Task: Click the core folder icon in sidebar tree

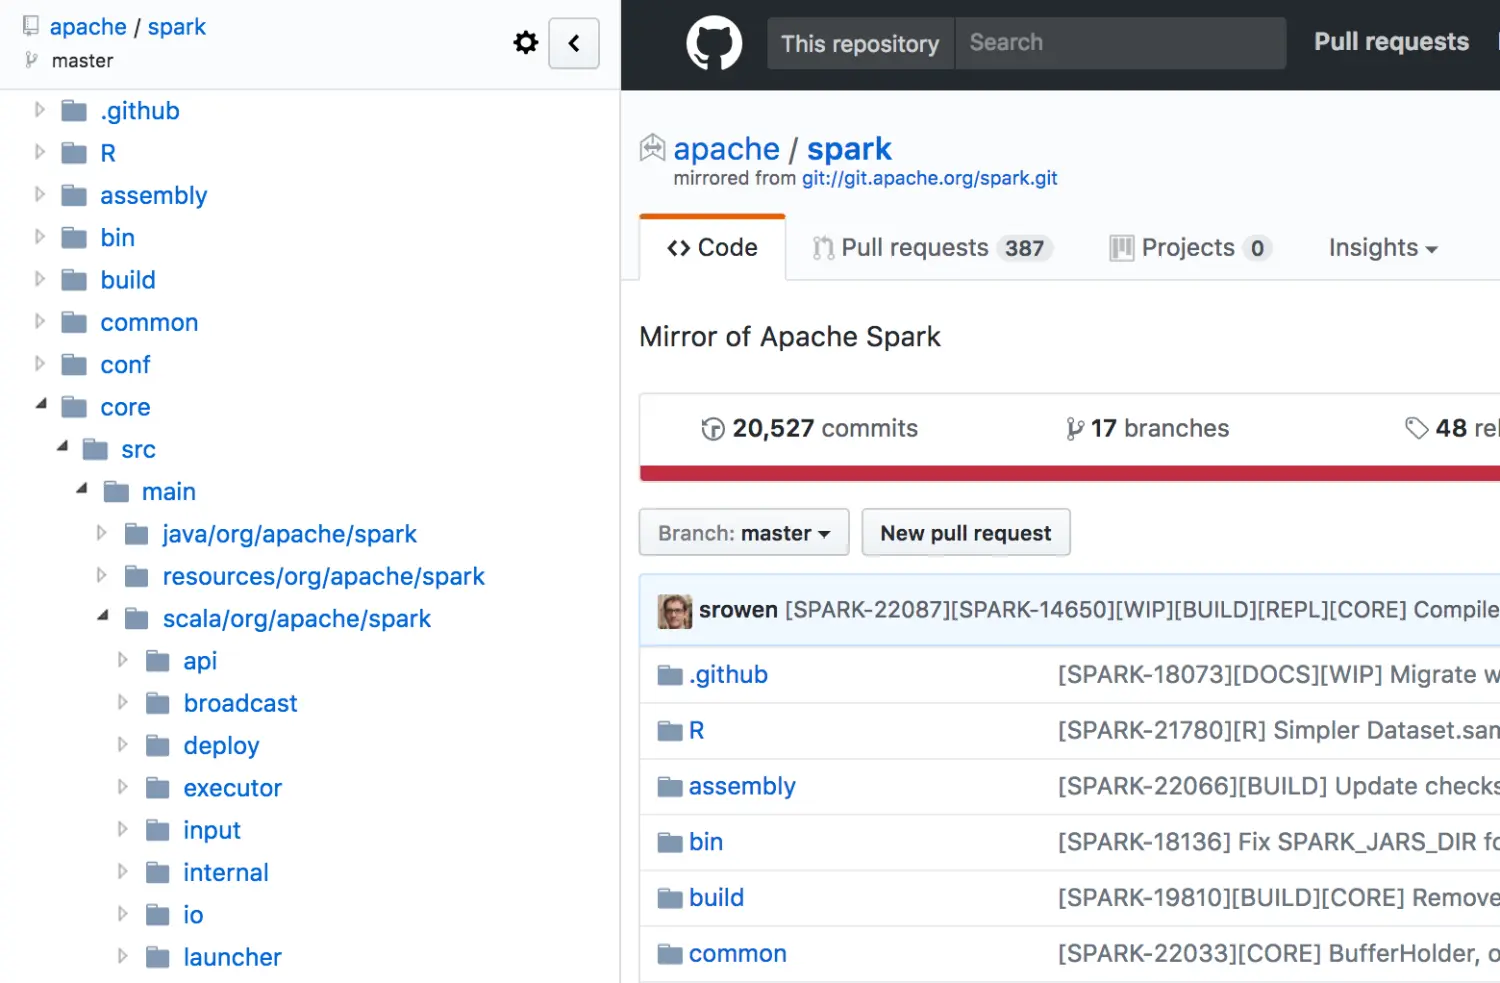Action: [74, 407]
